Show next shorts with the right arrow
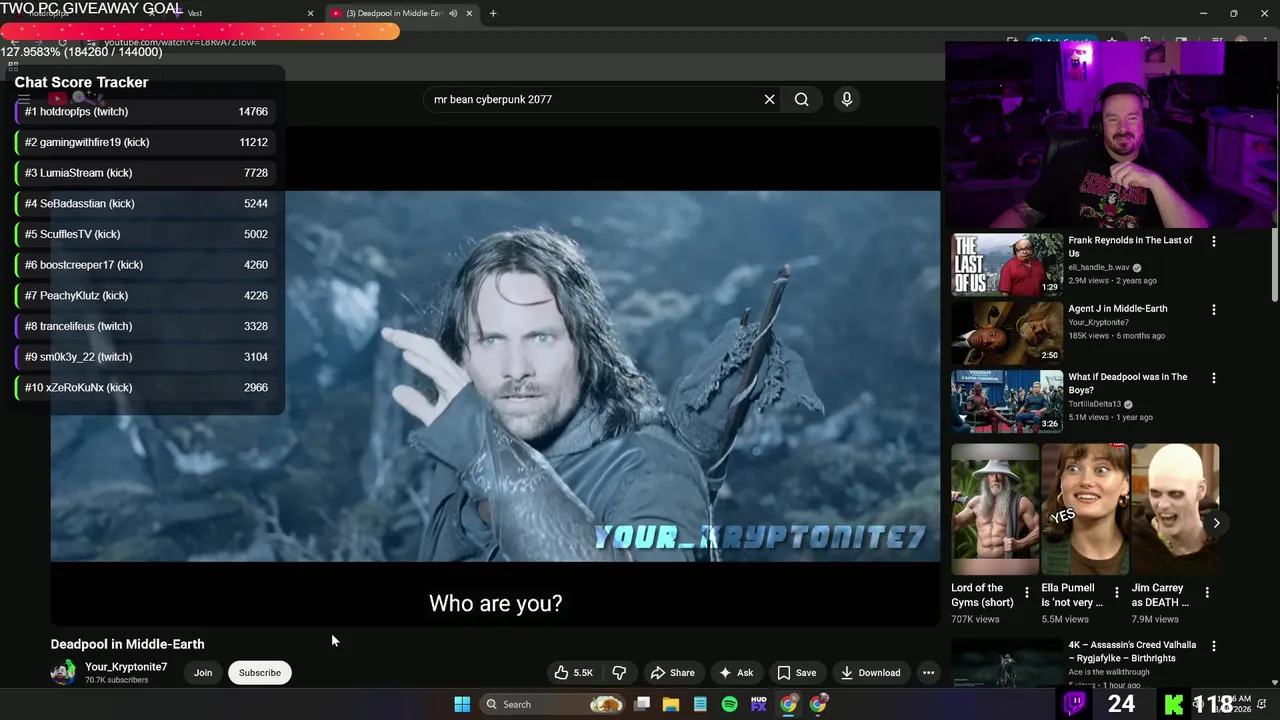The height and width of the screenshot is (720, 1280). tap(1216, 523)
